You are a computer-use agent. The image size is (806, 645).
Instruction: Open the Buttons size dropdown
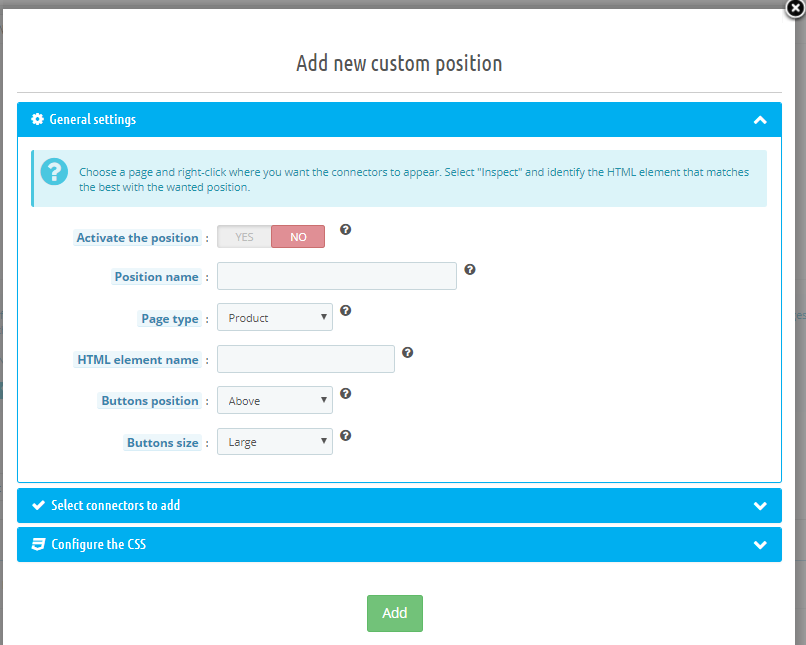[x=275, y=441]
